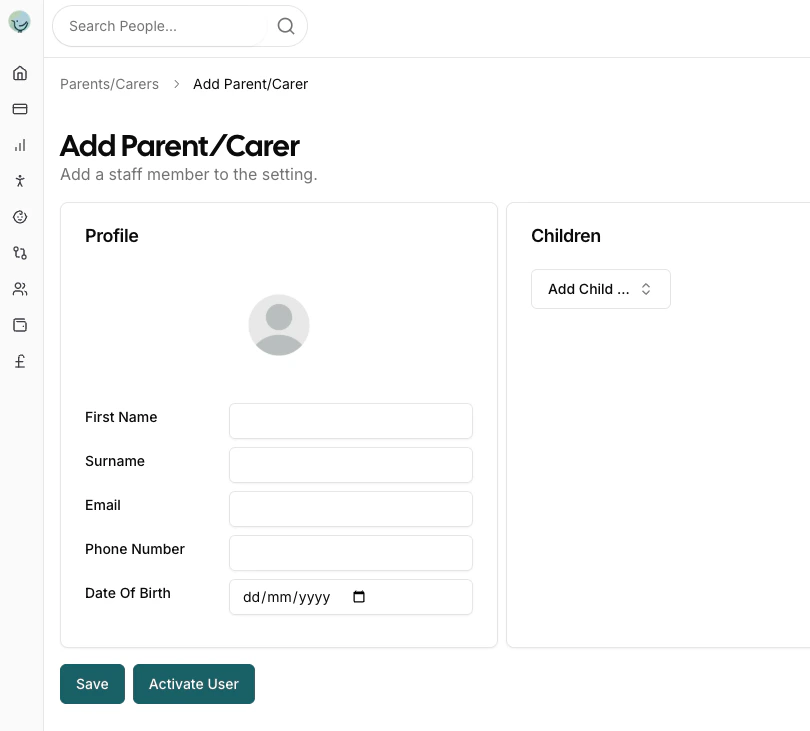Open the people group icon for Parents/Carers
Screen dimensions: 810x731
pyautogui.click(x=19, y=289)
